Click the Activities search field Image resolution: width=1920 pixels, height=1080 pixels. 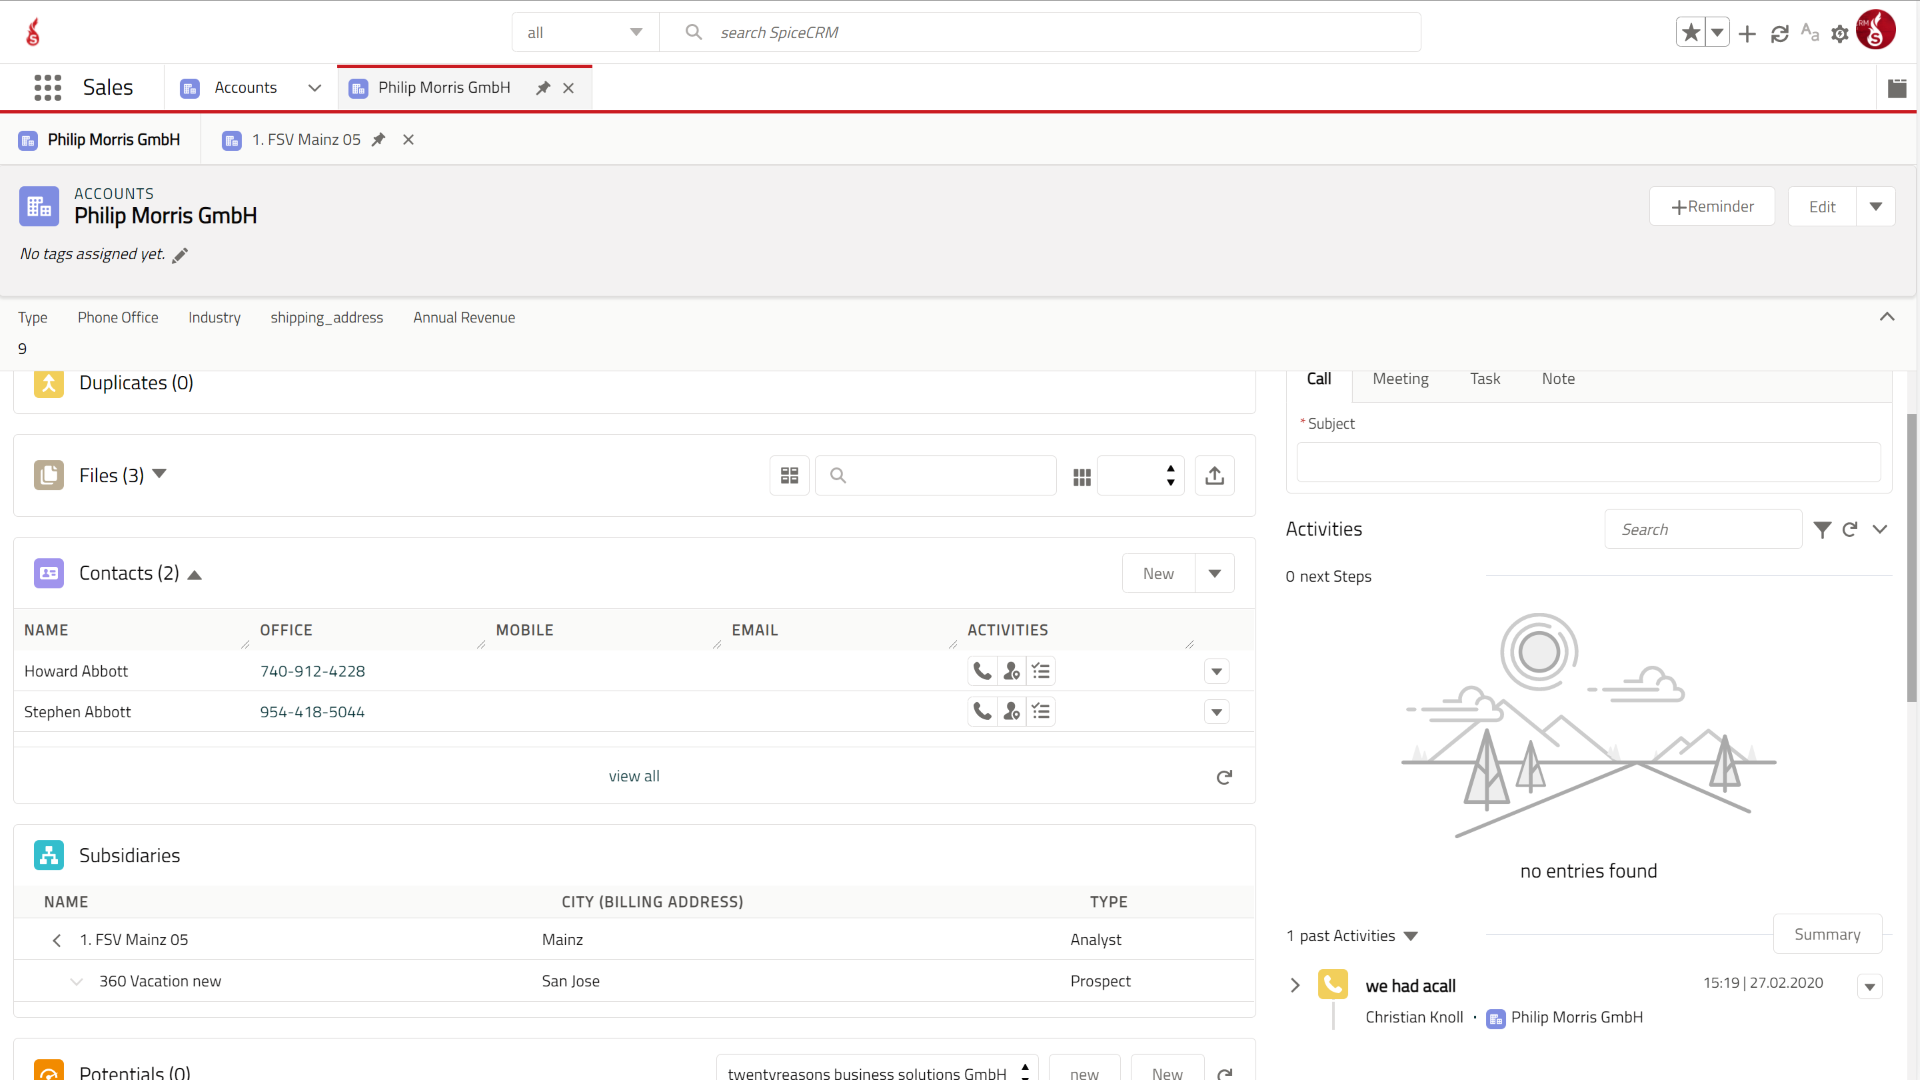click(1703, 529)
